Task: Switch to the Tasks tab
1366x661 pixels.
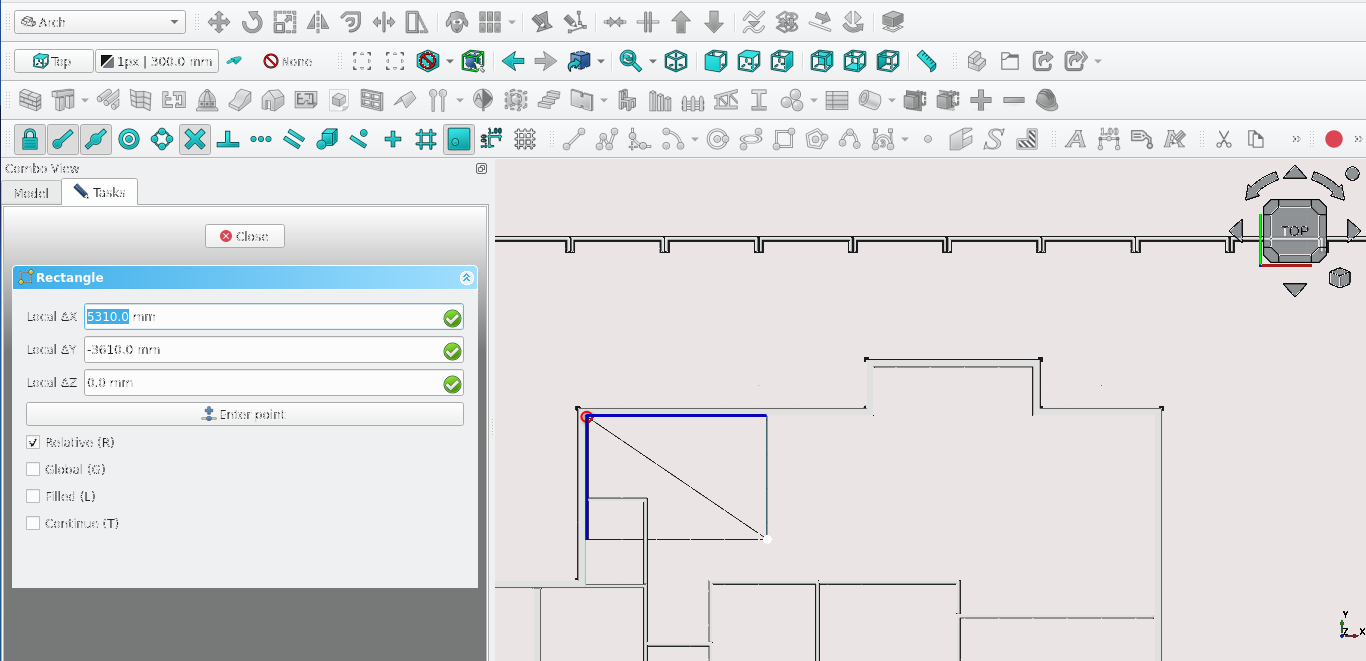Action: click(99, 192)
